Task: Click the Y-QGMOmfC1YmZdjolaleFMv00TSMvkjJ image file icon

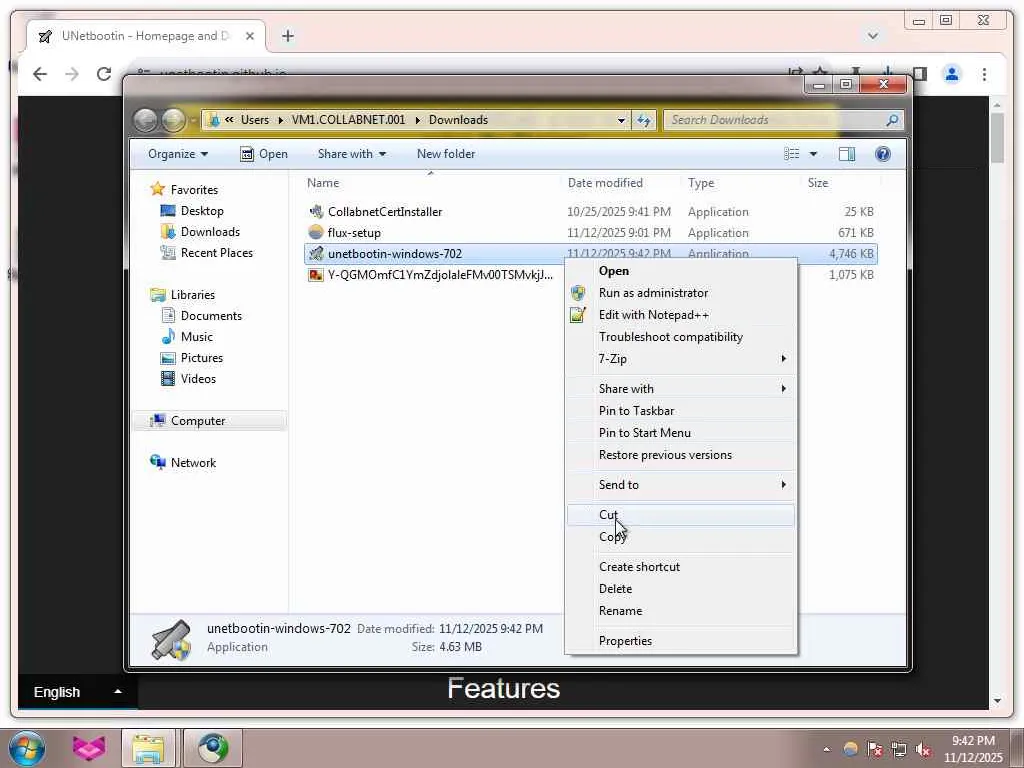Action: pos(316,275)
